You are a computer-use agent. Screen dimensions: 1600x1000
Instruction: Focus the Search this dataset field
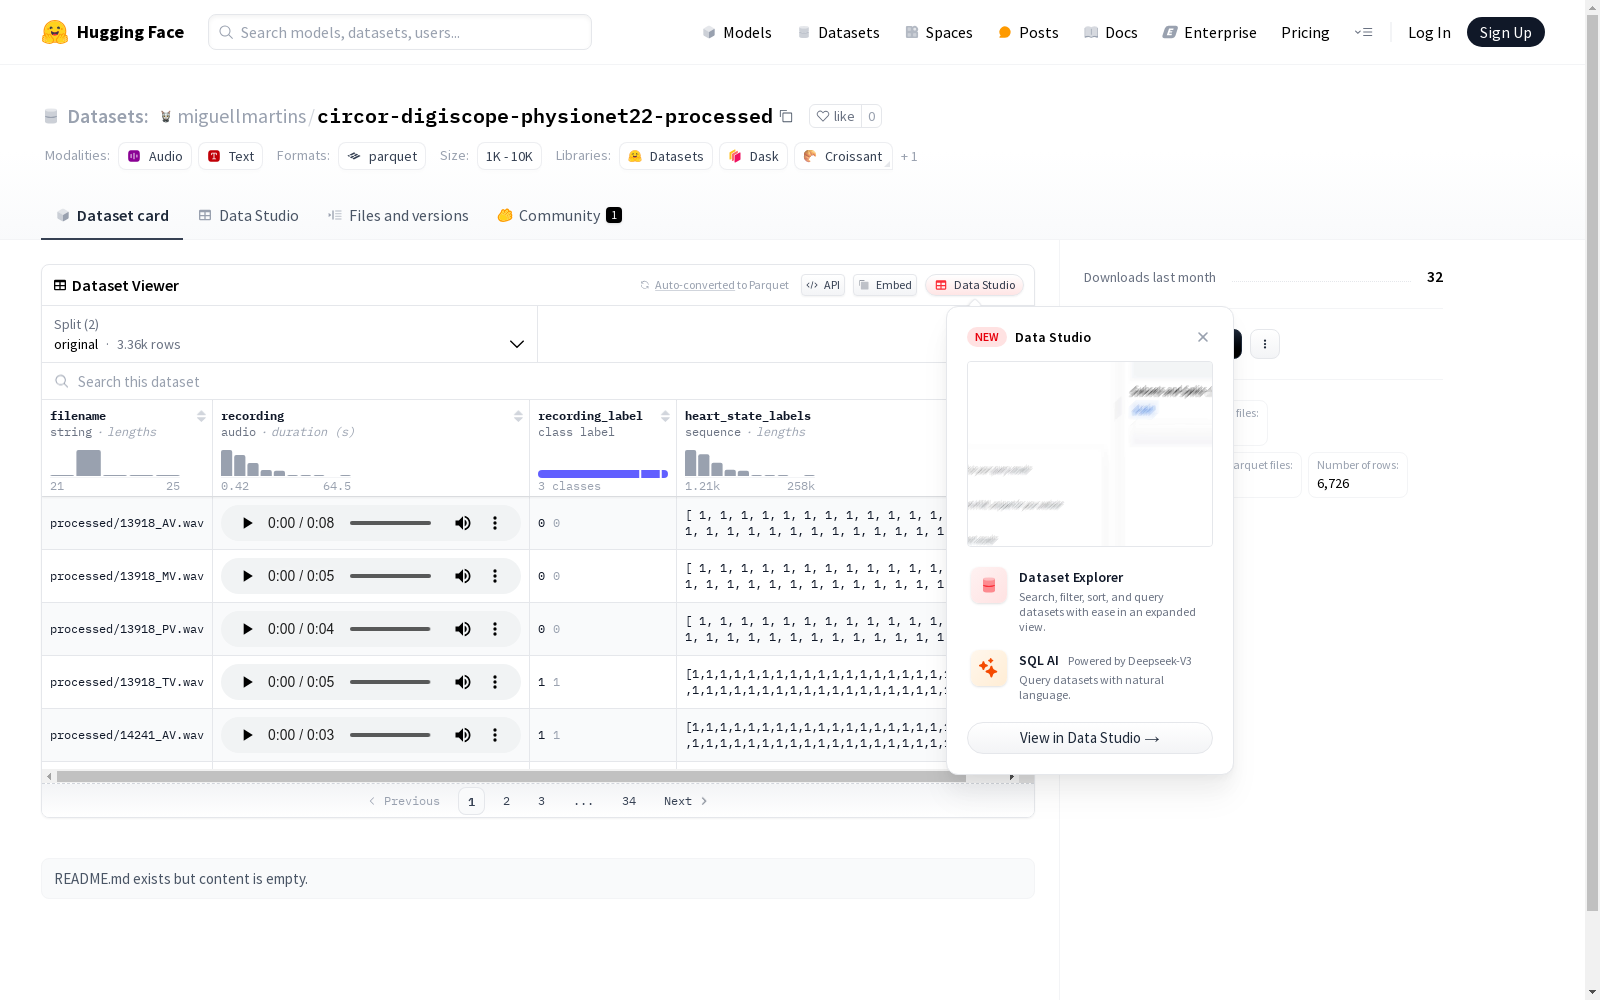click(x=495, y=382)
